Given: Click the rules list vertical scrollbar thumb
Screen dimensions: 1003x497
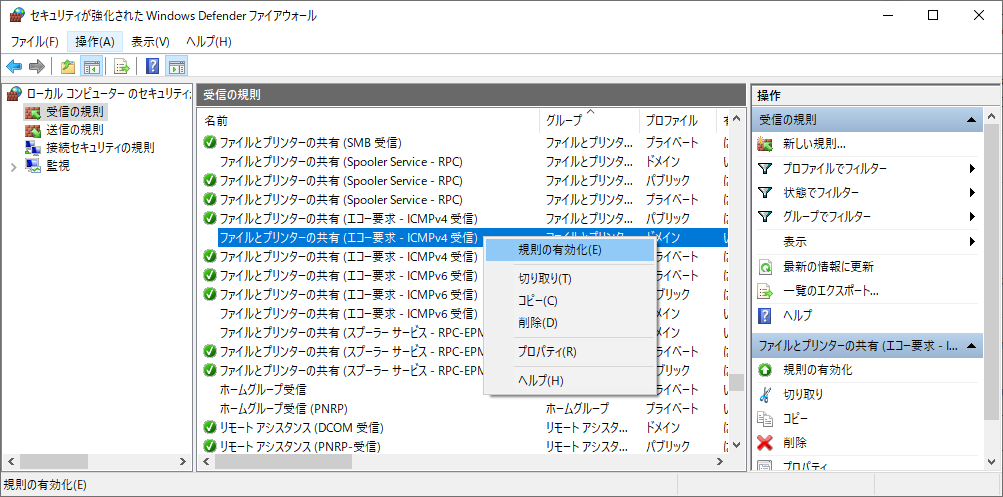Looking at the screenshot, I should tap(736, 382).
